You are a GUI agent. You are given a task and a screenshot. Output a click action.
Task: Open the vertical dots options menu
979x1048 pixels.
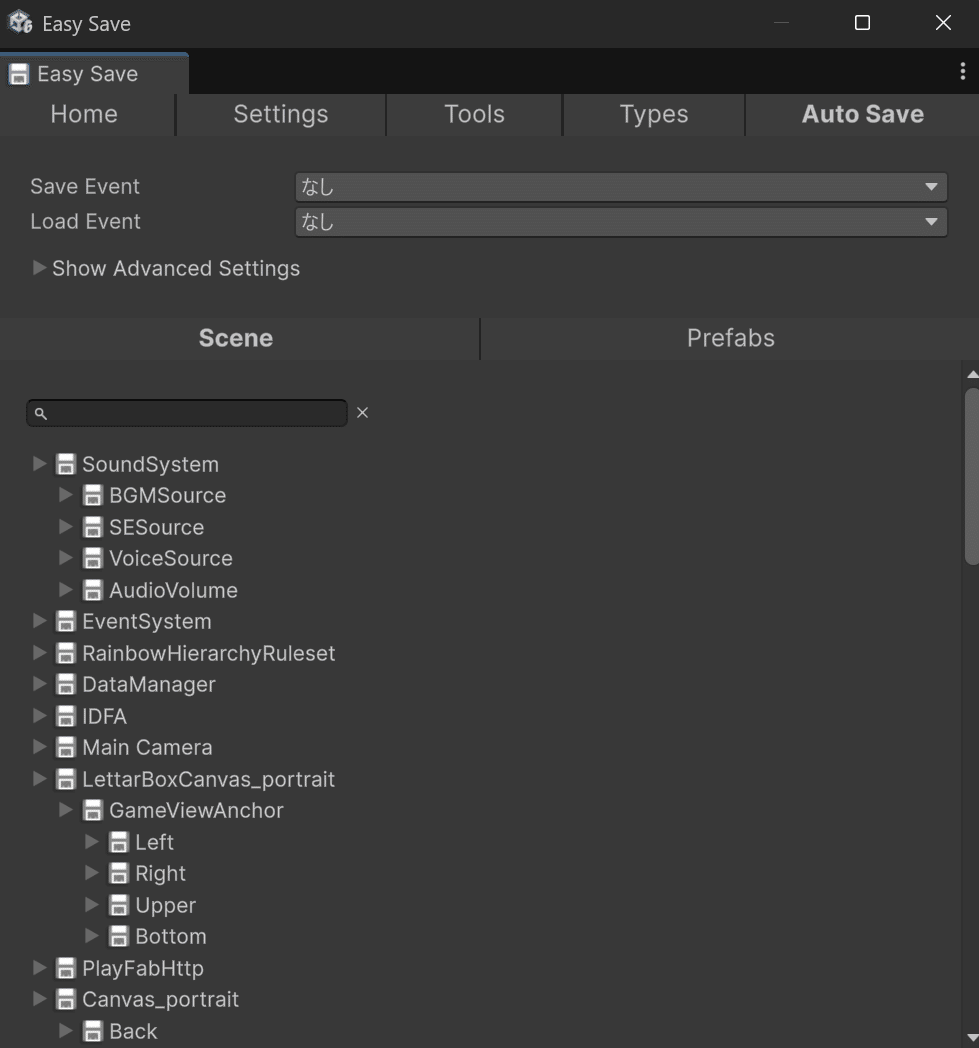[x=964, y=71]
